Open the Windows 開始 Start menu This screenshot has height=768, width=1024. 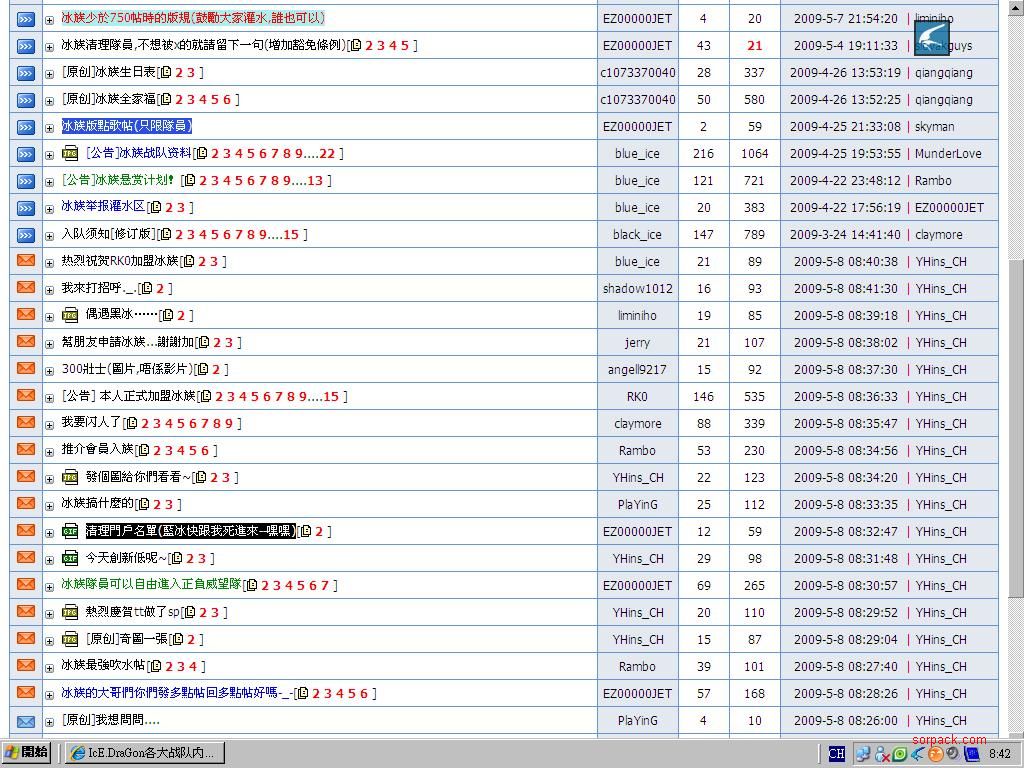(25, 753)
